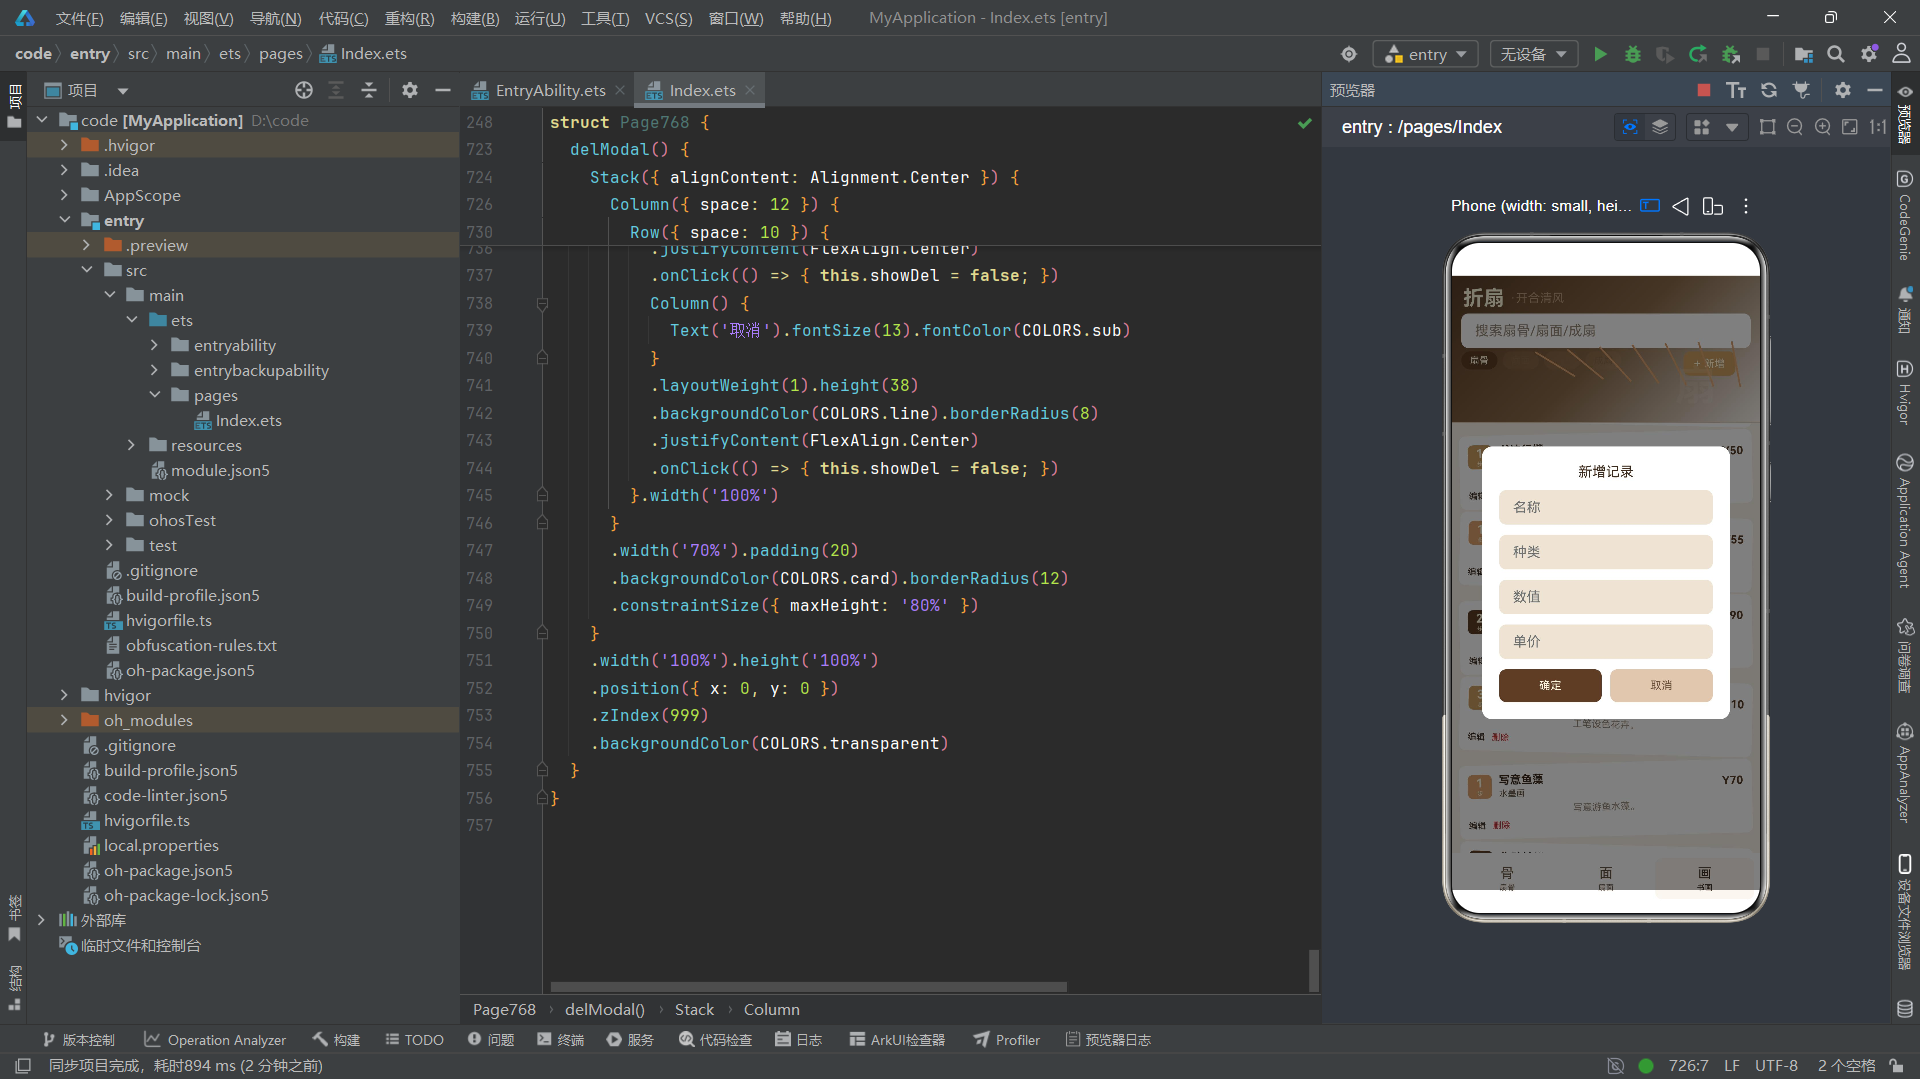Open the ArkUI检查器 tool window
The image size is (1920, 1080).
point(897,1040)
